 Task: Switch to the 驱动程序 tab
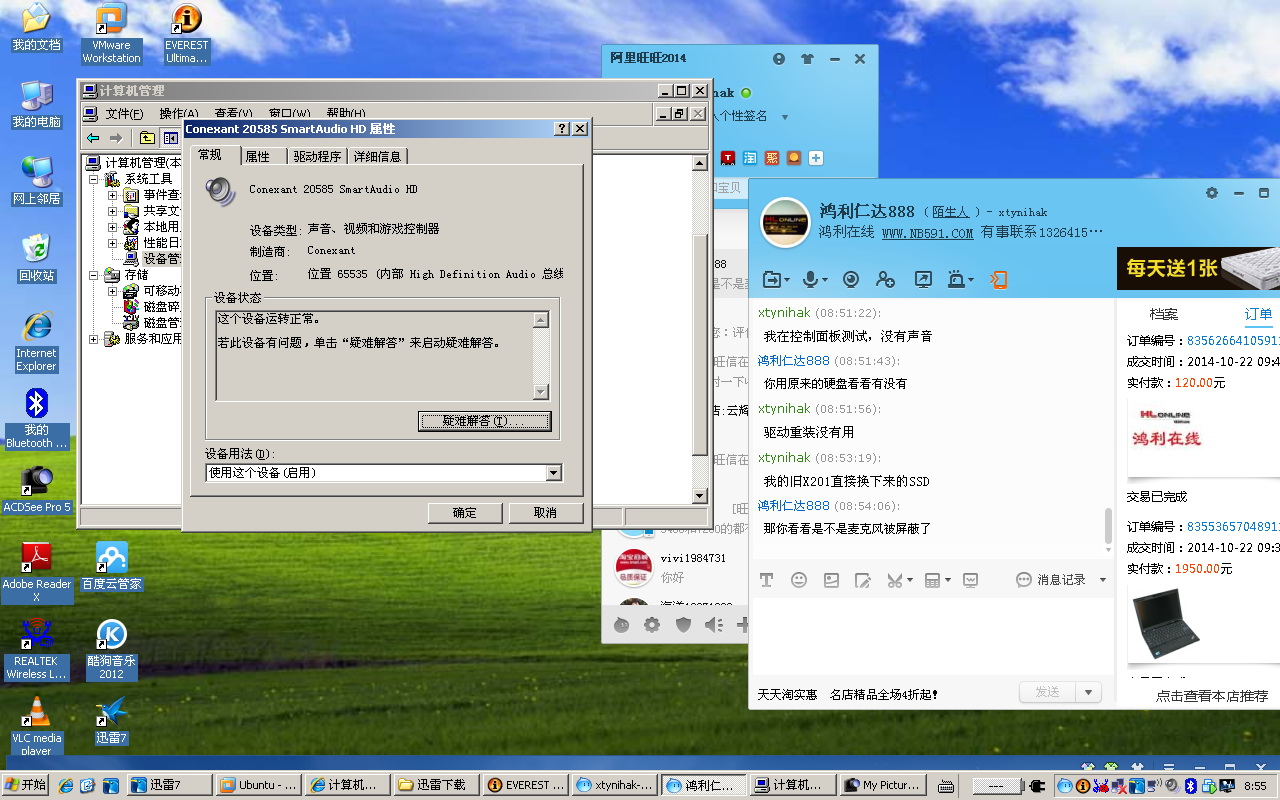pyautogui.click(x=317, y=156)
